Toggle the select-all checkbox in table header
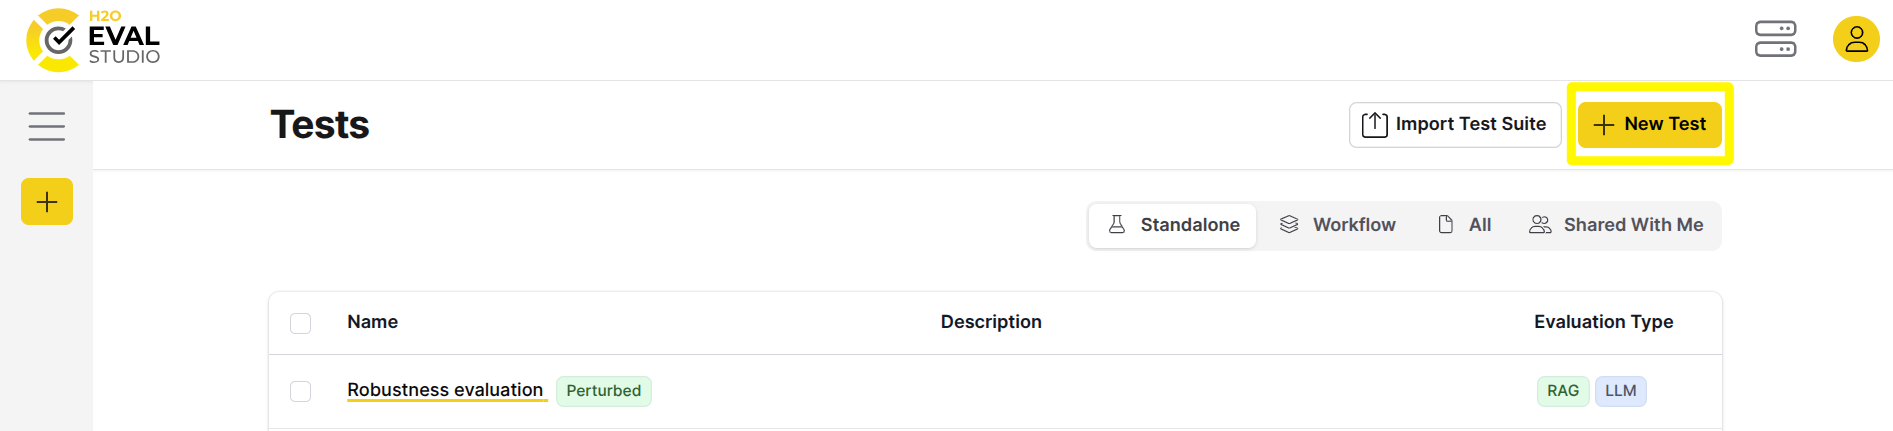This screenshot has height=431, width=1893. click(300, 323)
